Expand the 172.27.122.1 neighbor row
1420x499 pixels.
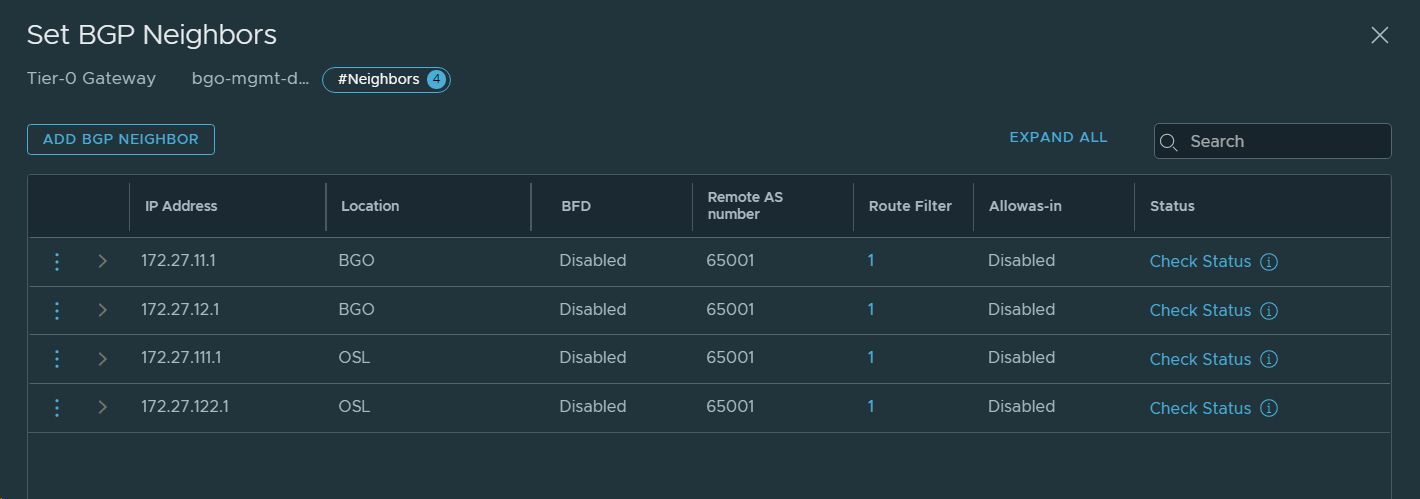(102, 408)
